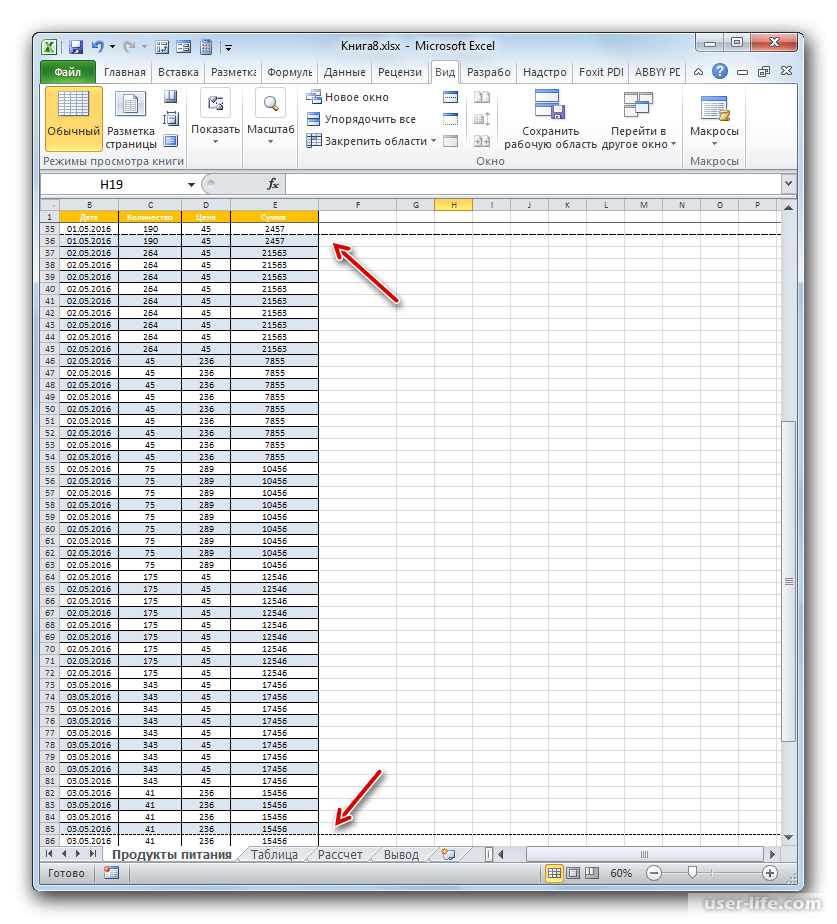837x924 pixels.
Task: Expand the formula bar with arrow
Action: pos(789,184)
